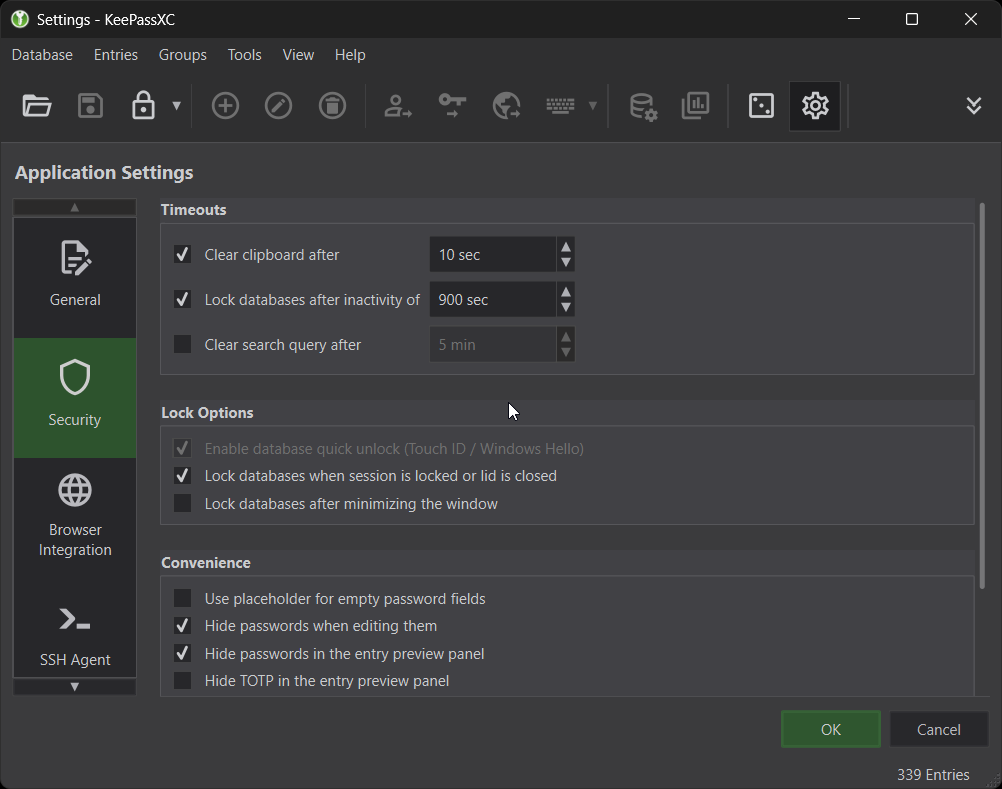Select the Security settings category
The height and width of the screenshot is (789, 1002).
[75, 397]
